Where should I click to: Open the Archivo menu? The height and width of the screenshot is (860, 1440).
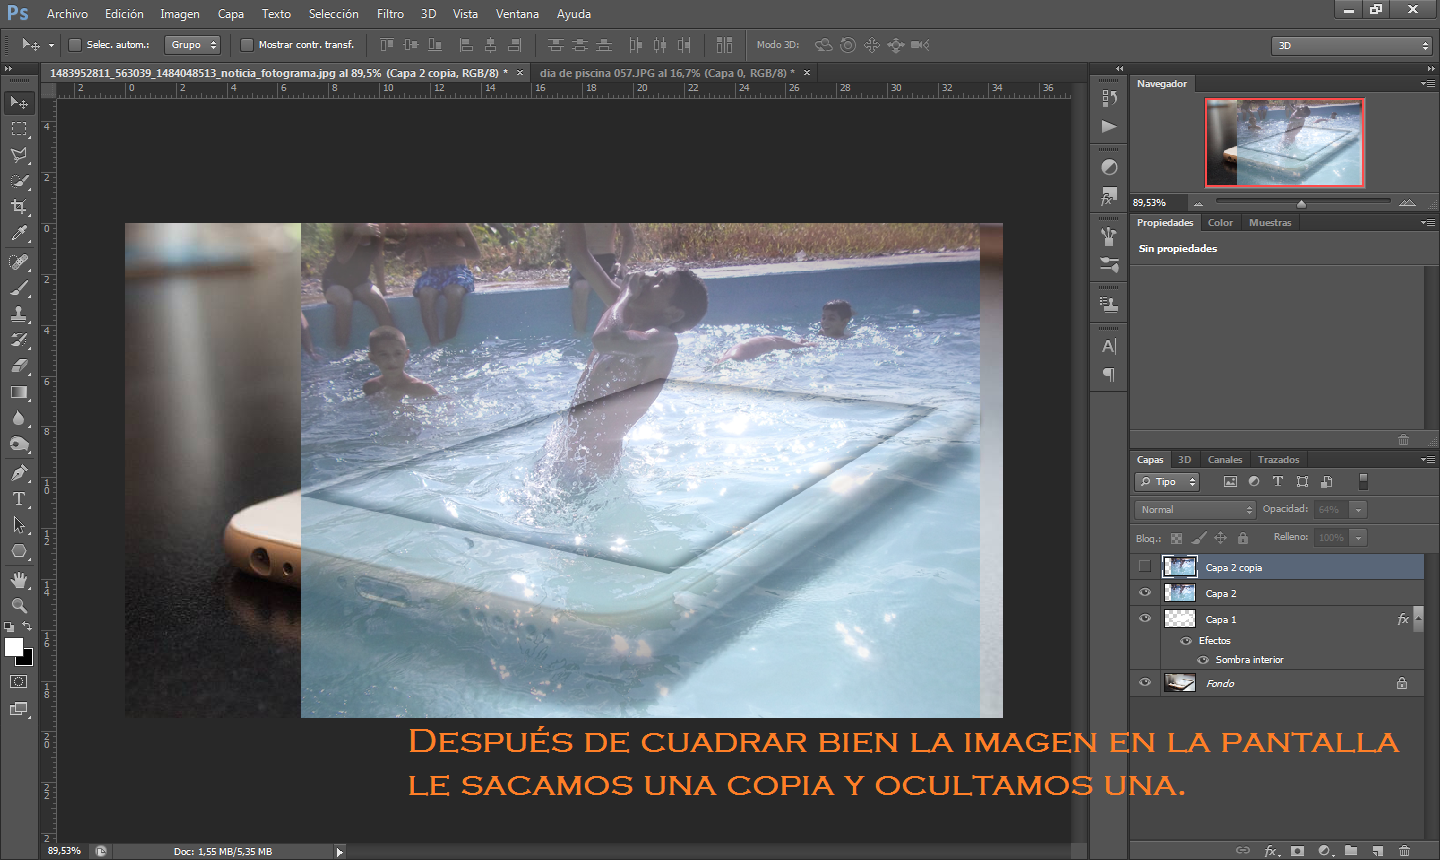pyautogui.click(x=67, y=14)
